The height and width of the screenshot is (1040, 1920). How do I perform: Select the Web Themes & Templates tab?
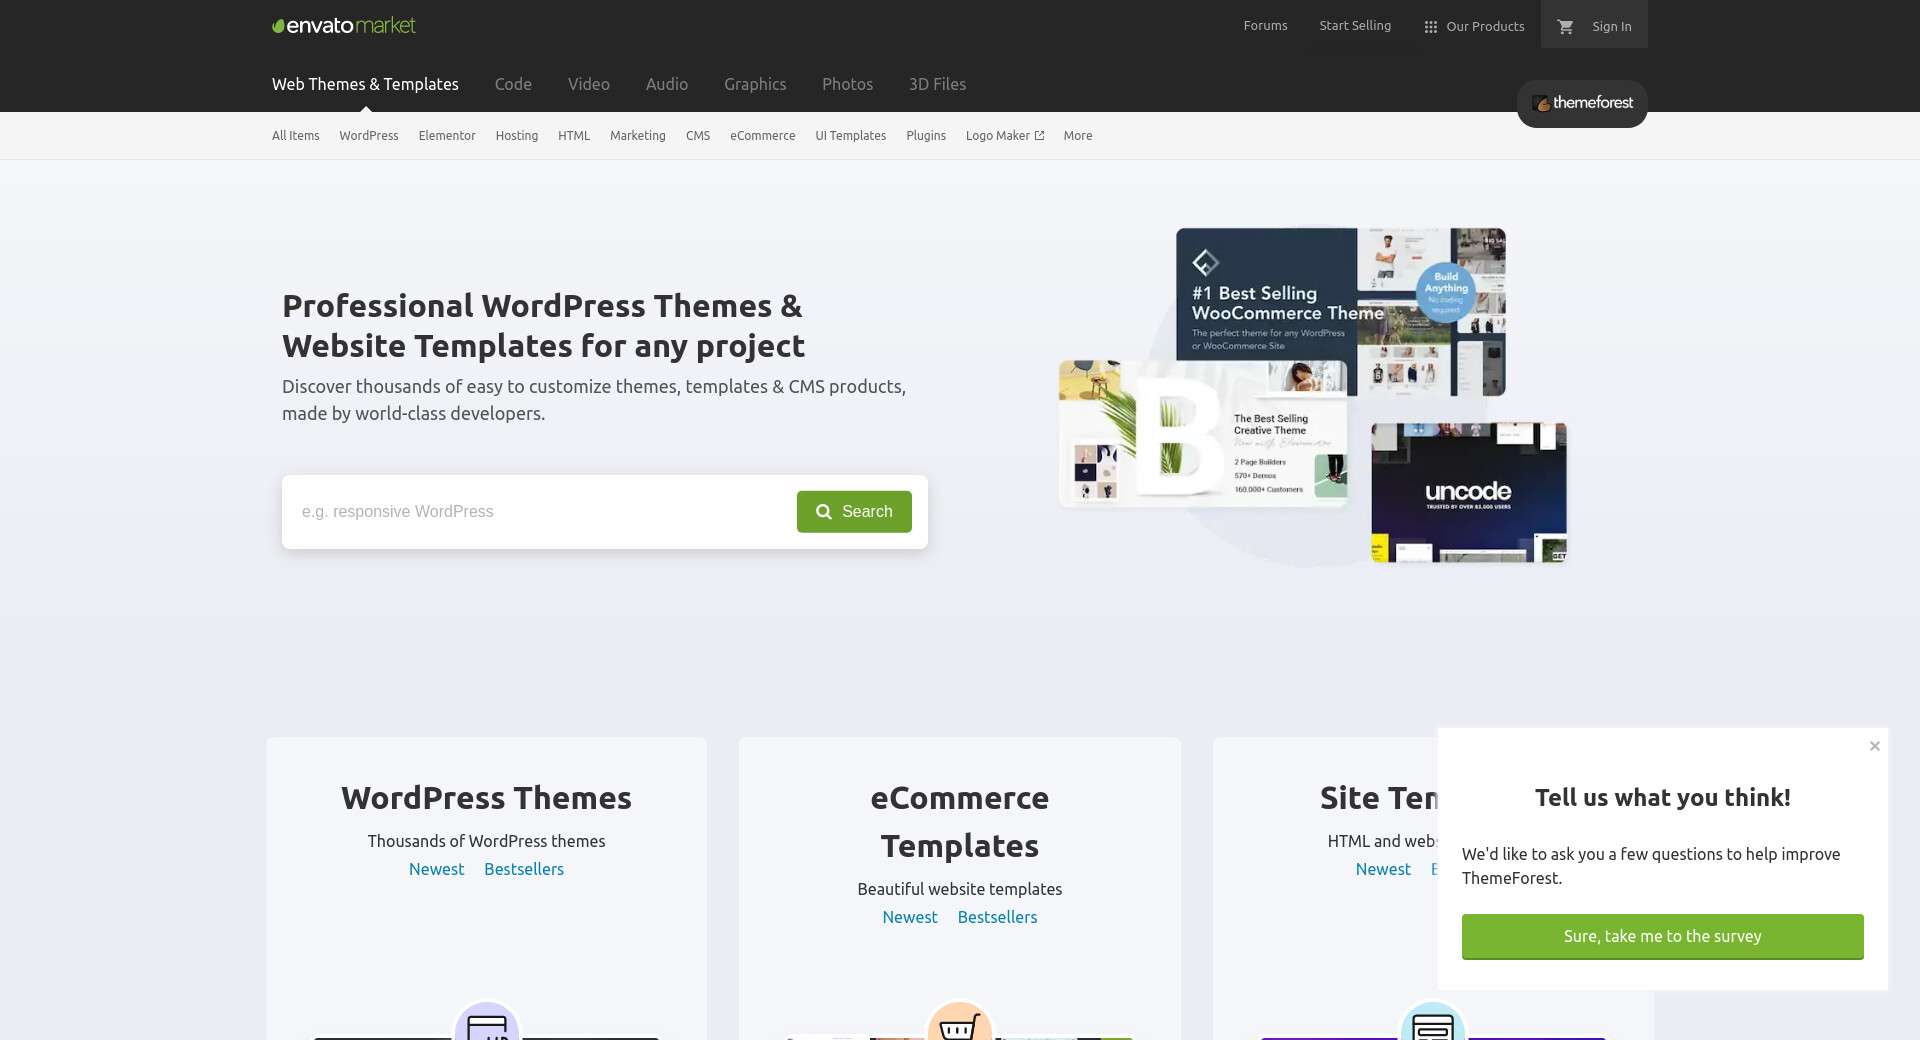click(365, 84)
